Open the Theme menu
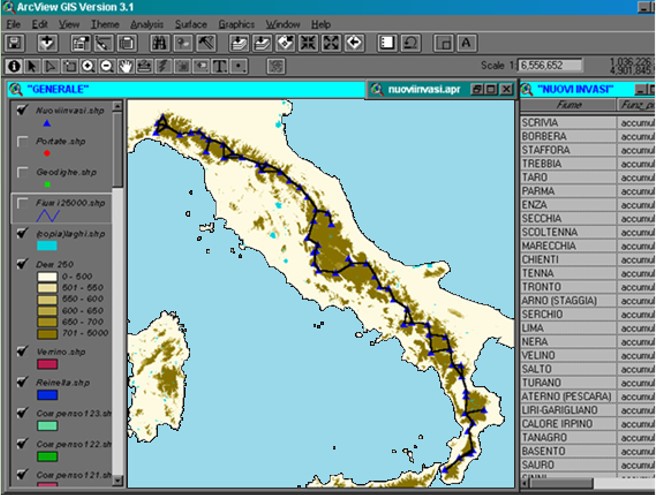The width and height of the screenshot is (656, 495). 104,23
